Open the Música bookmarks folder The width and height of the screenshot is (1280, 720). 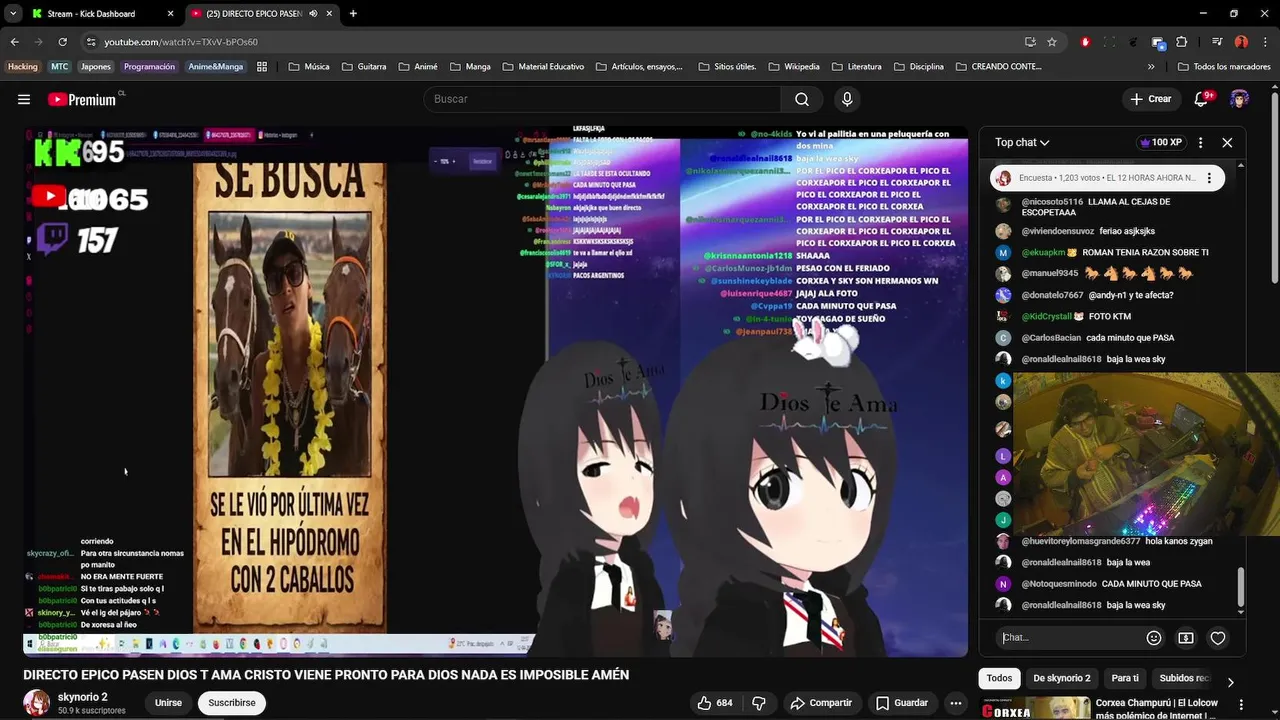coord(308,67)
